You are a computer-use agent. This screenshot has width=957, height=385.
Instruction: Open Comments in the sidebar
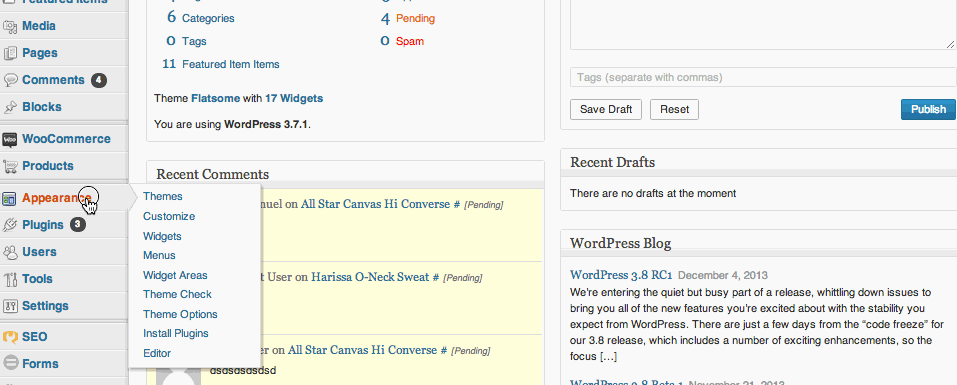53,80
